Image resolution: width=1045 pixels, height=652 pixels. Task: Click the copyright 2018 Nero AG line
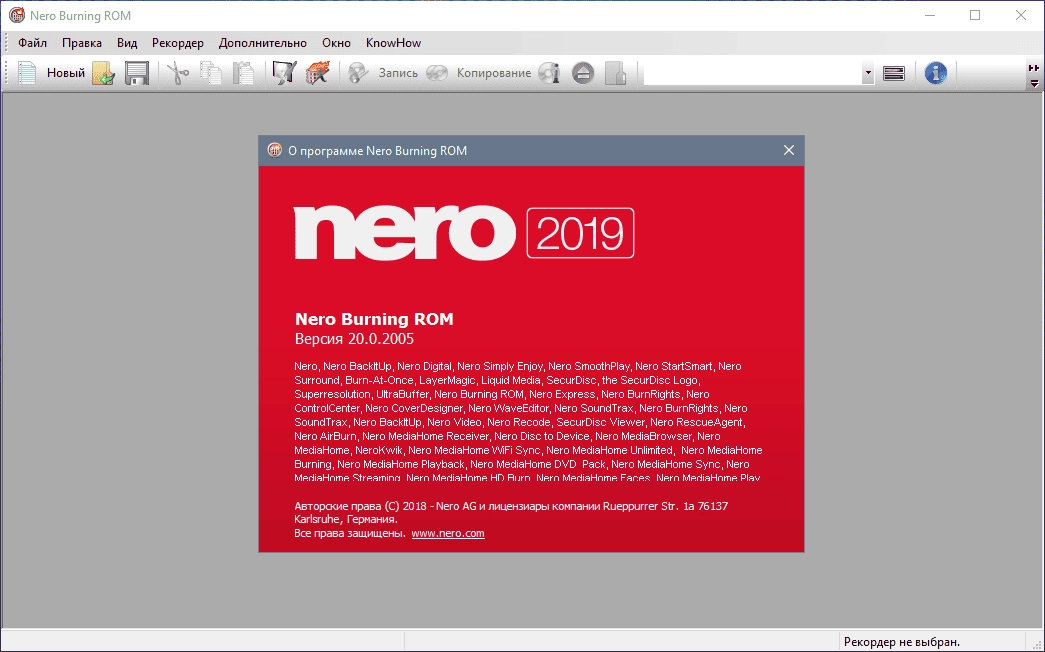click(x=511, y=506)
